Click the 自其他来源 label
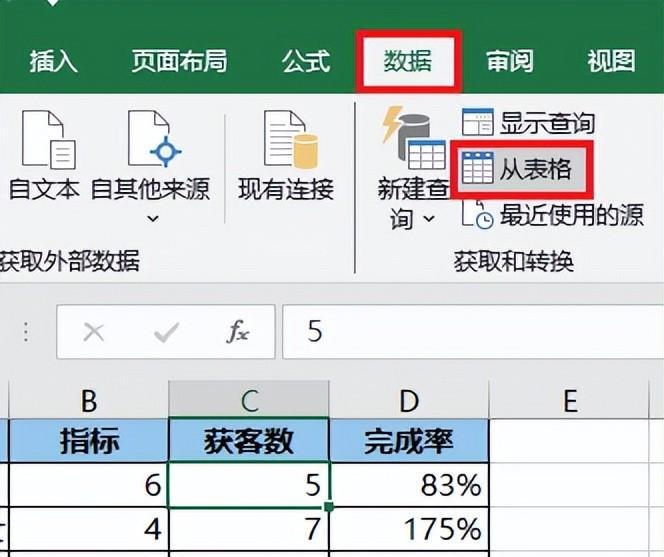The image size is (664, 557). tap(150, 189)
